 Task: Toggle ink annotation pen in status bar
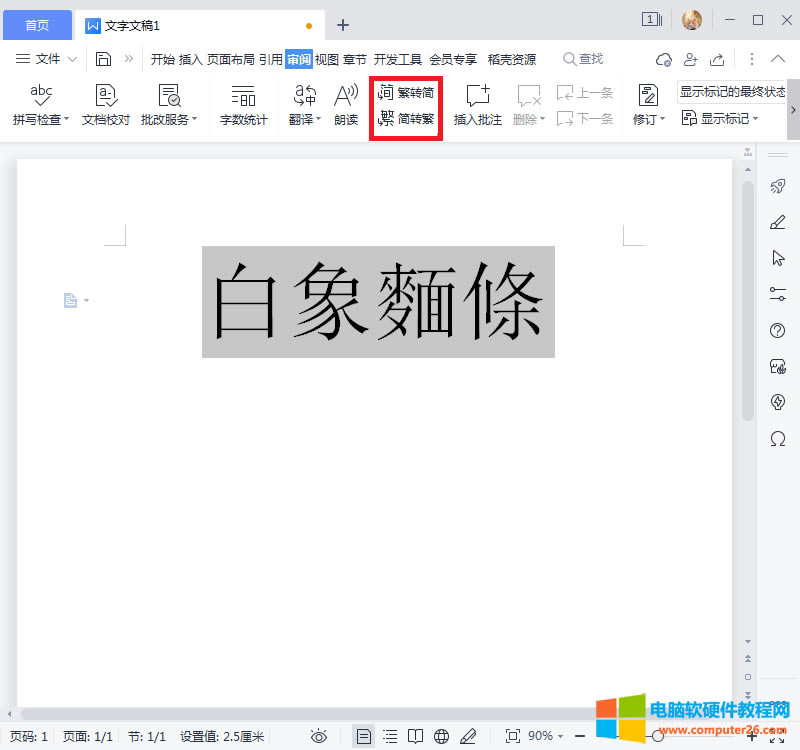(468, 735)
